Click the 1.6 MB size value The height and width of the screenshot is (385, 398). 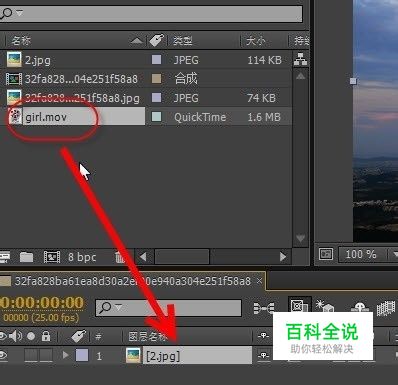pyautogui.click(x=264, y=117)
